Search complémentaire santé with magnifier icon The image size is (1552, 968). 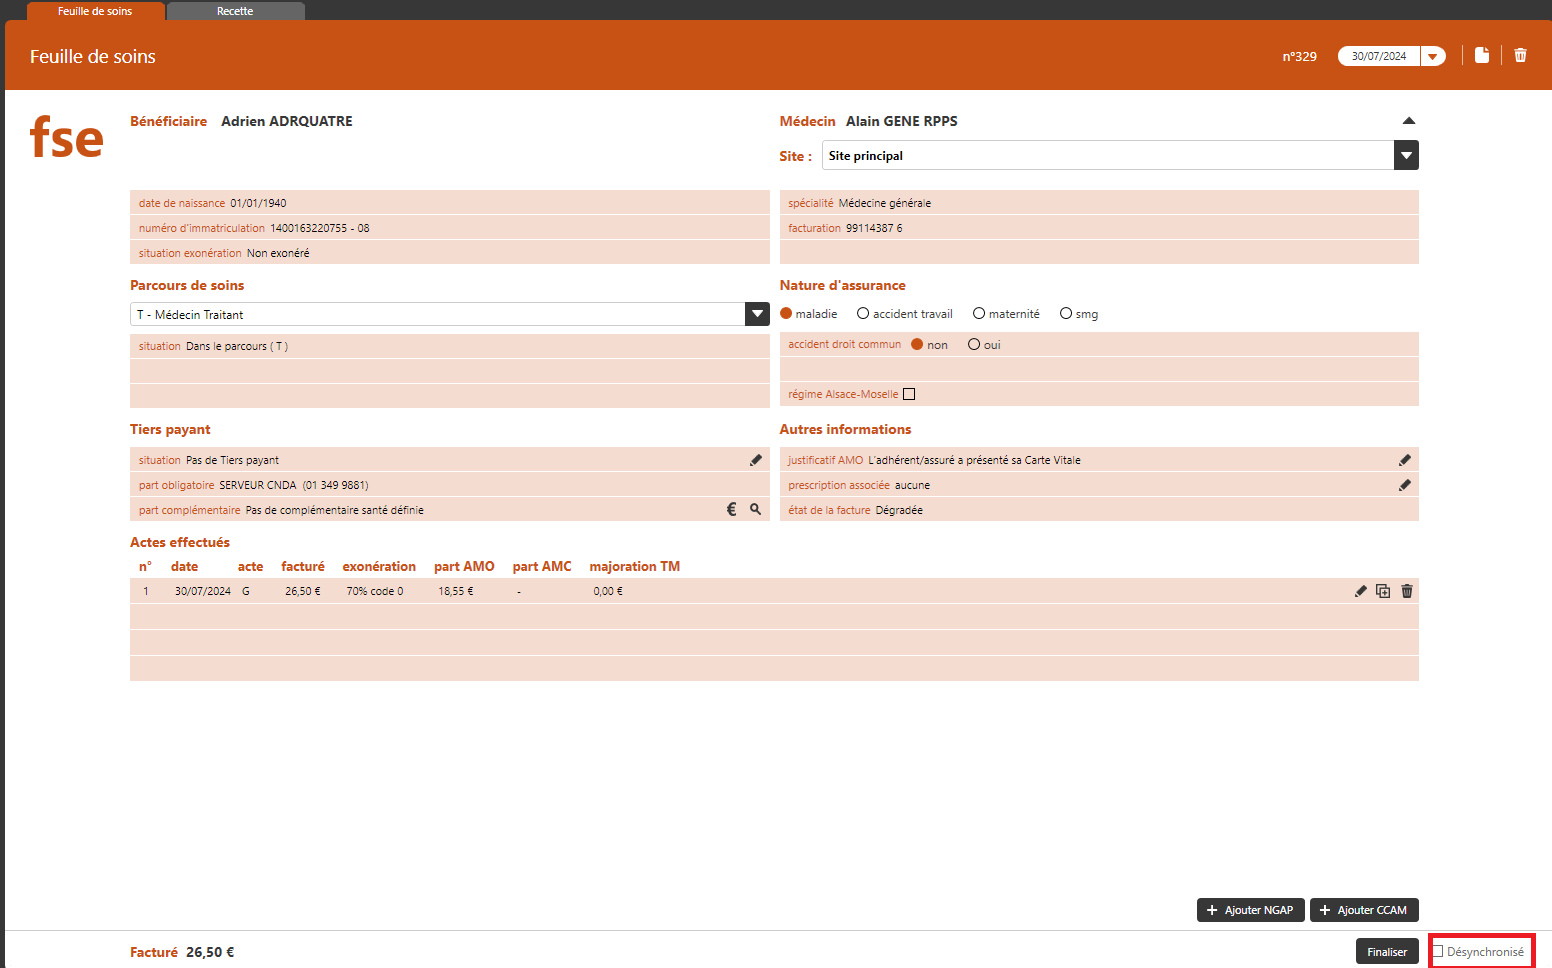click(756, 510)
